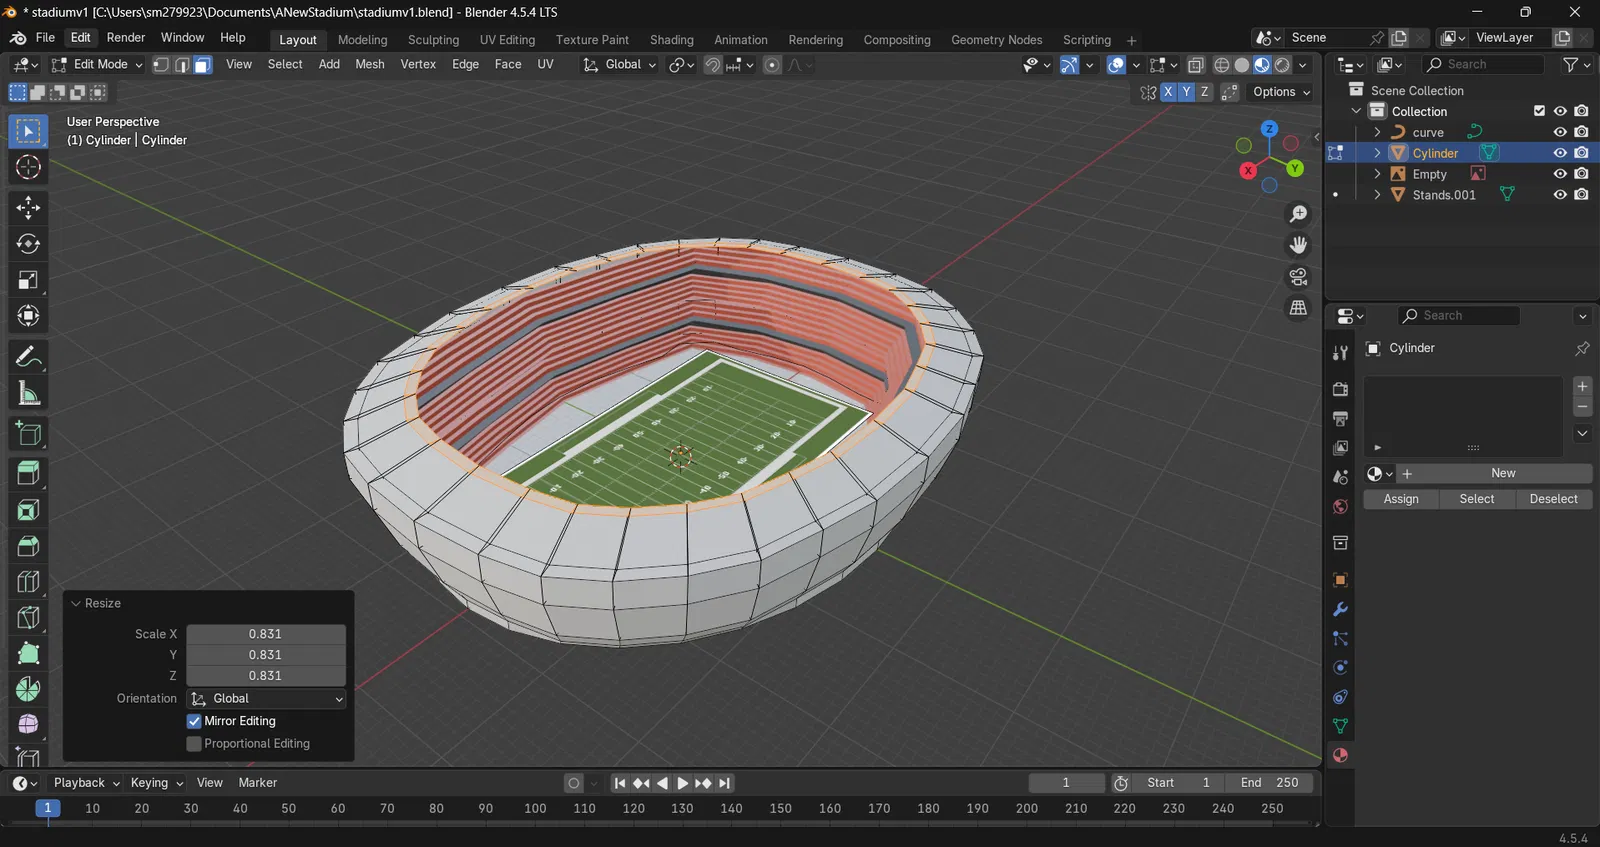Activate the Rotate tool
Viewport: 1600px width, 847px height.
(x=28, y=244)
